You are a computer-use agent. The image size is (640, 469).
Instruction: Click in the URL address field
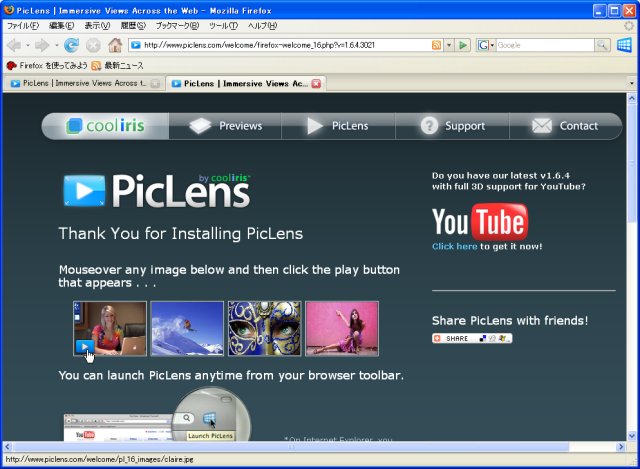pyautogui.click(x=286, y=45)
